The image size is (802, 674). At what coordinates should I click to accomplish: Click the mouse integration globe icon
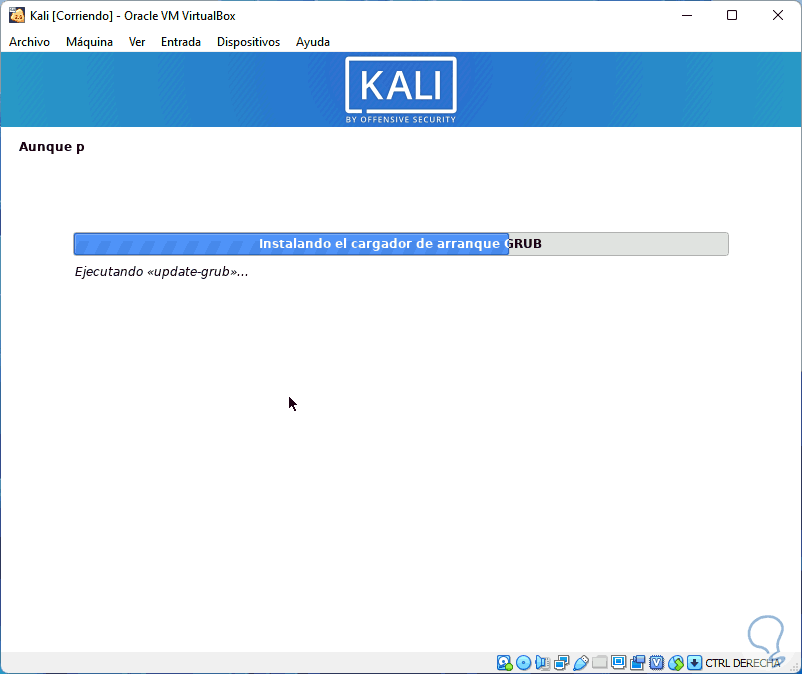[x=676, y=663]
